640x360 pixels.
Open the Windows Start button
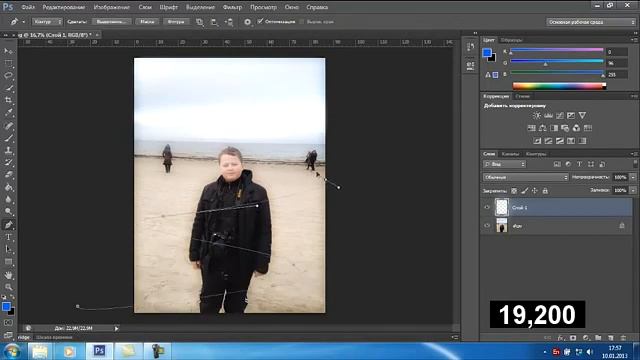(x=12, y=351)
